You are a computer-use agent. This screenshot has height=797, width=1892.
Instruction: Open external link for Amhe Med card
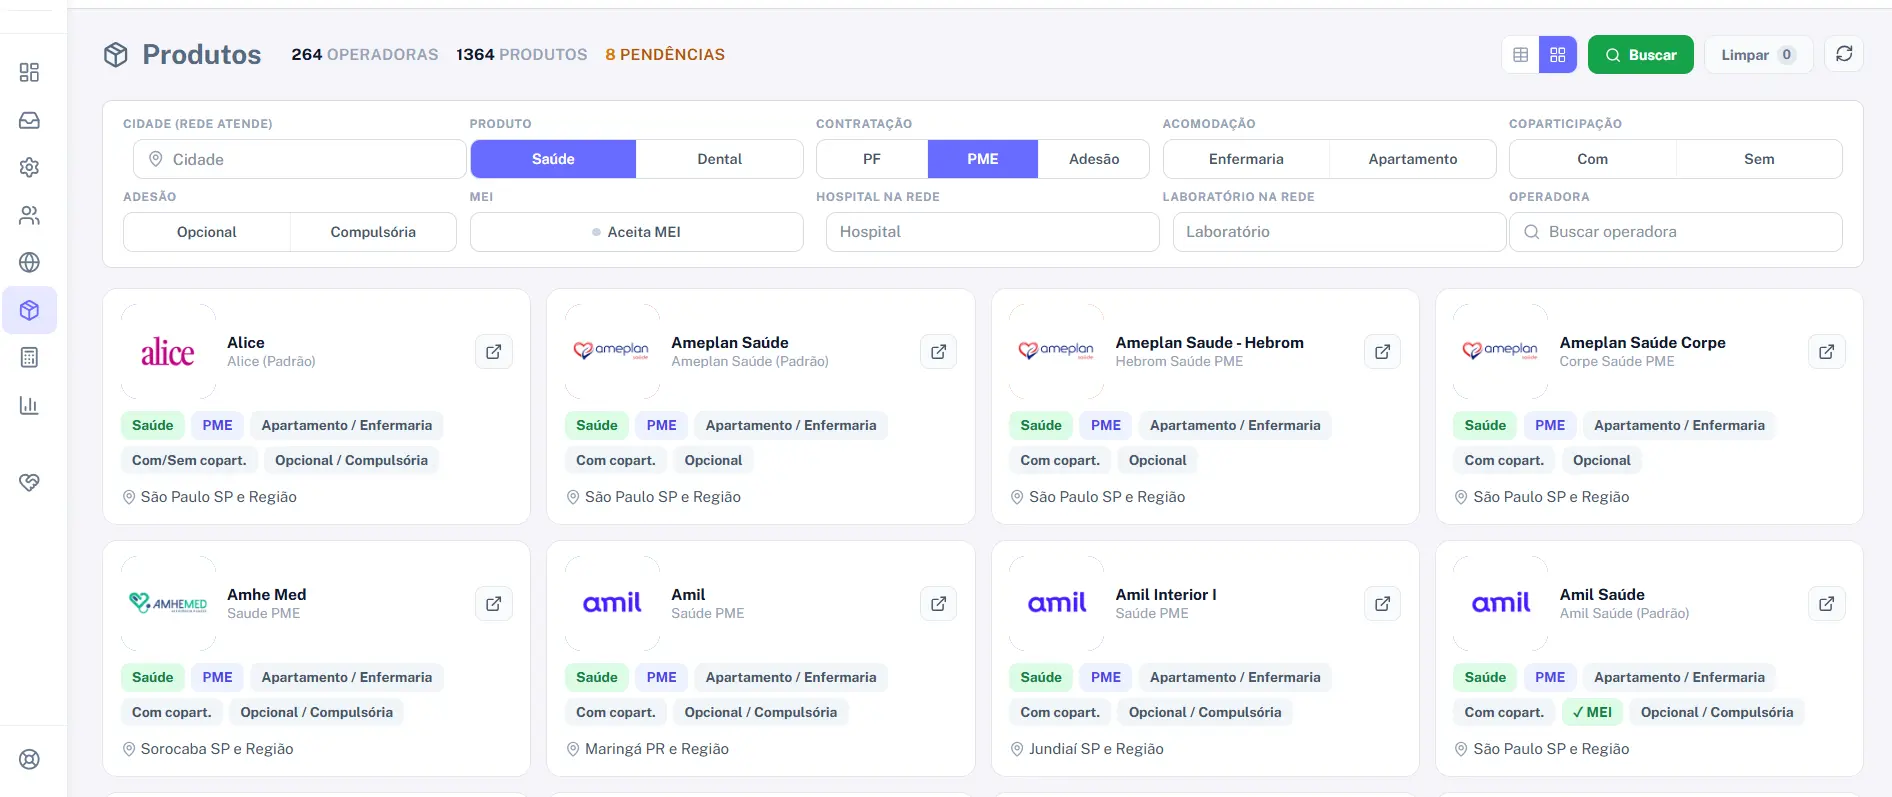[x=494, y=604]
